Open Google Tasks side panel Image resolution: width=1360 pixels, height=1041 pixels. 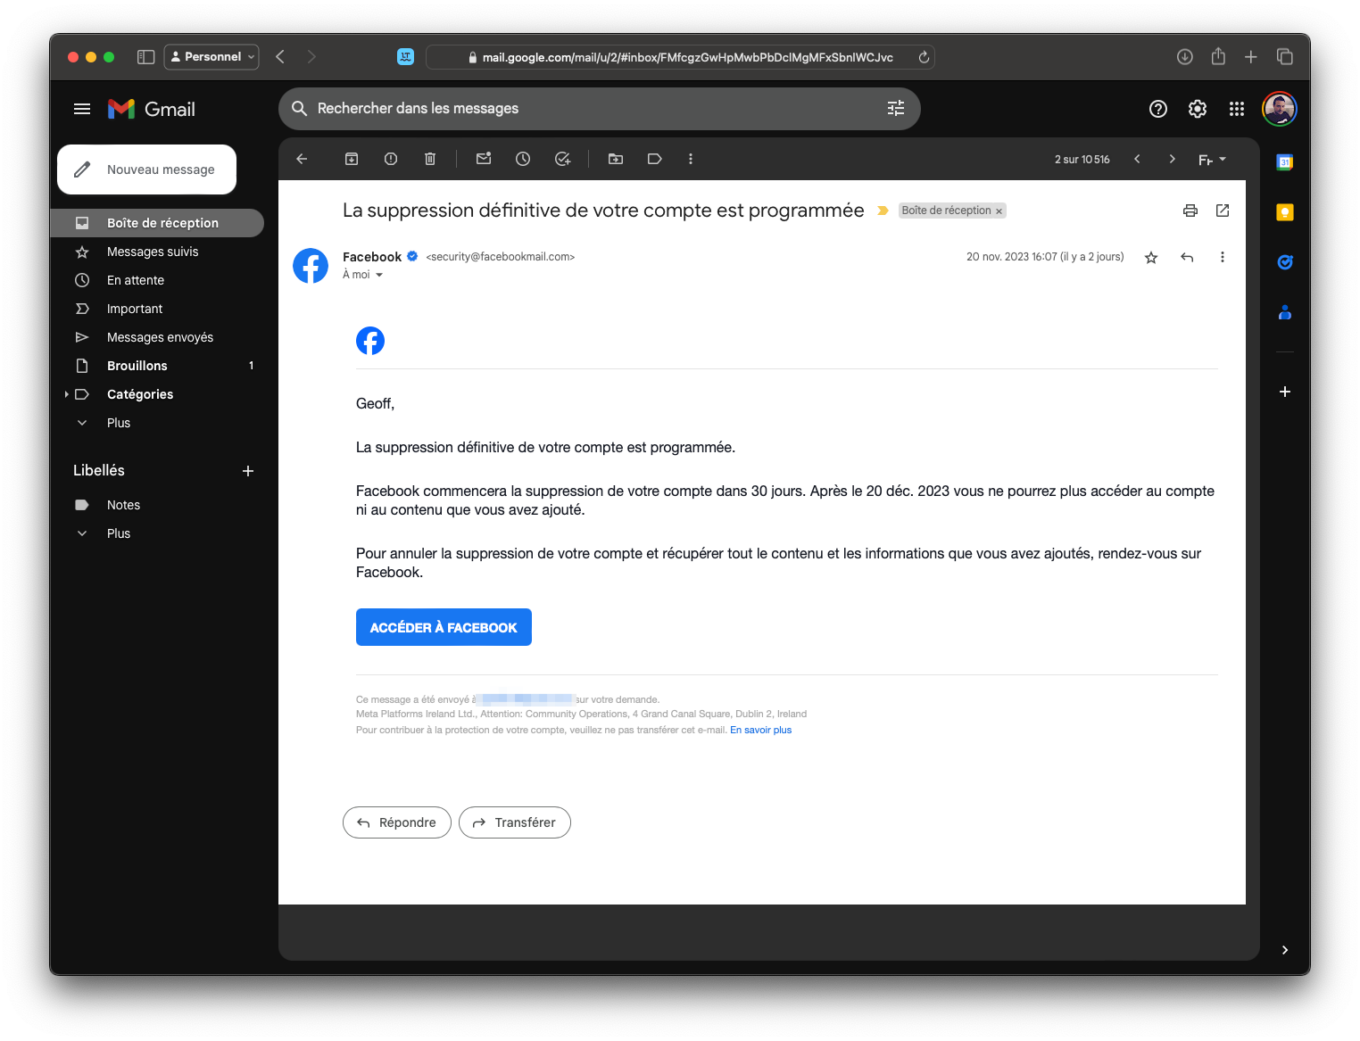click(x=1285, y=262)
